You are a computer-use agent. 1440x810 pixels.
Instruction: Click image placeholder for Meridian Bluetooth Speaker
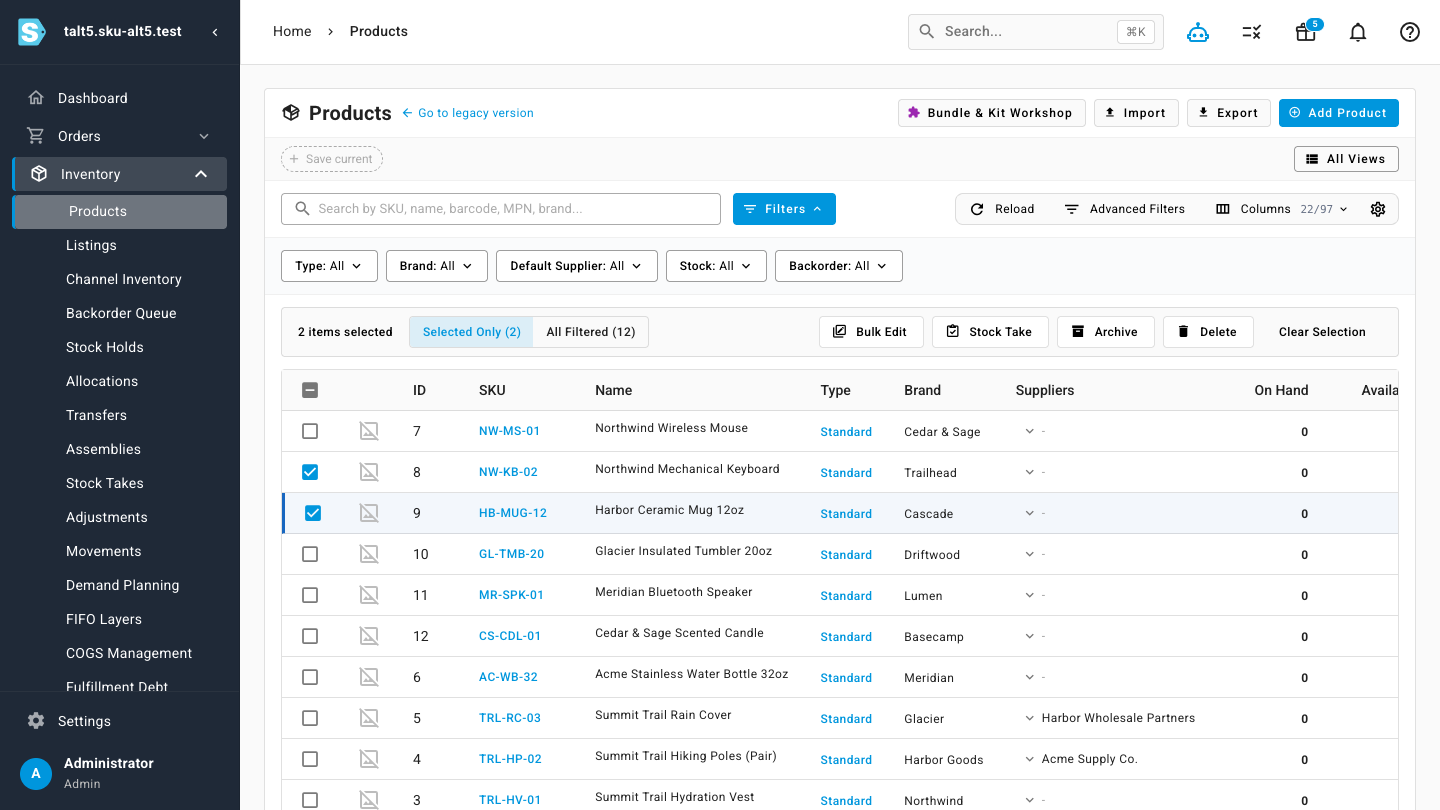369,595
